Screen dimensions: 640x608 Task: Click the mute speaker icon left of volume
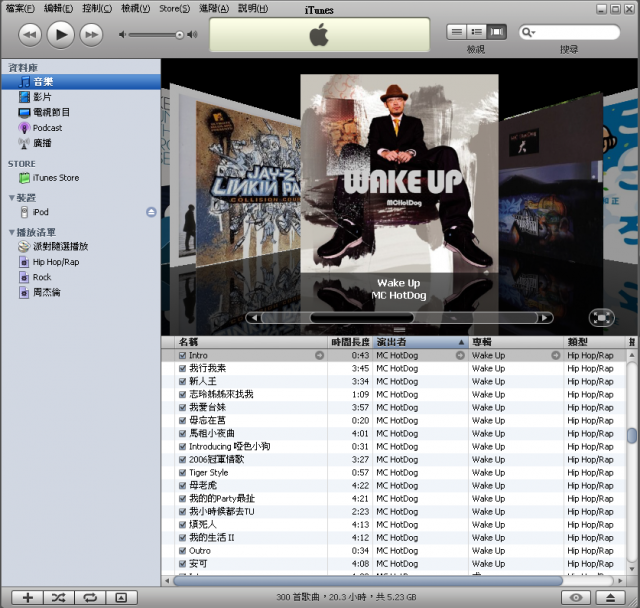tap(122, 35)
